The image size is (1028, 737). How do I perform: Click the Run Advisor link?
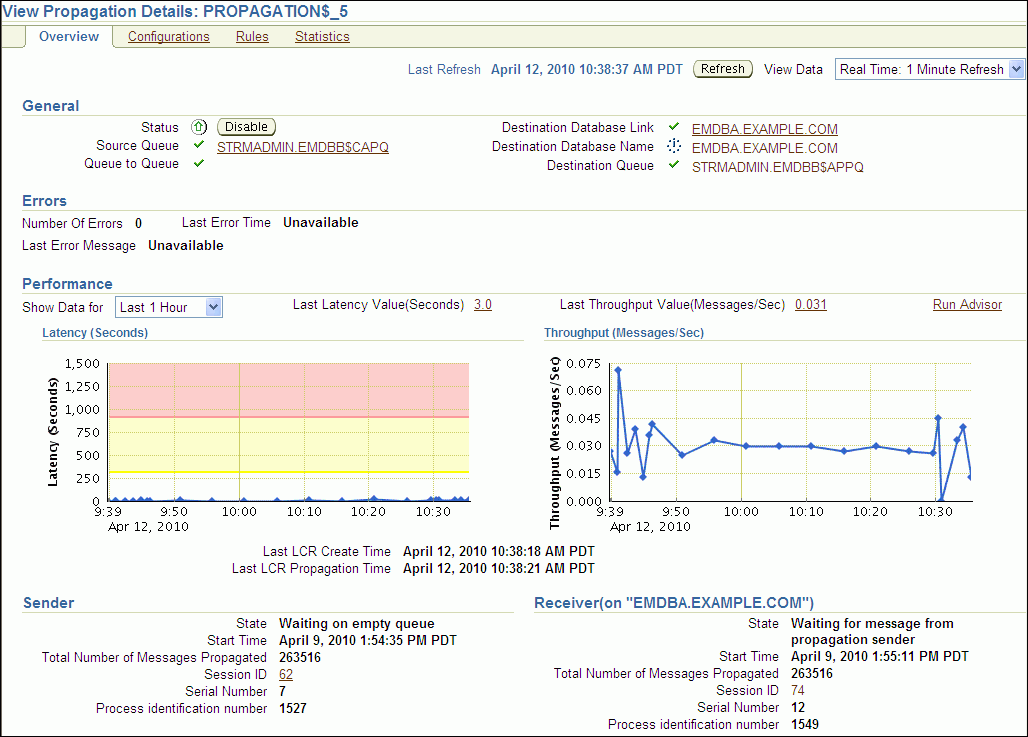pos(966,305)
